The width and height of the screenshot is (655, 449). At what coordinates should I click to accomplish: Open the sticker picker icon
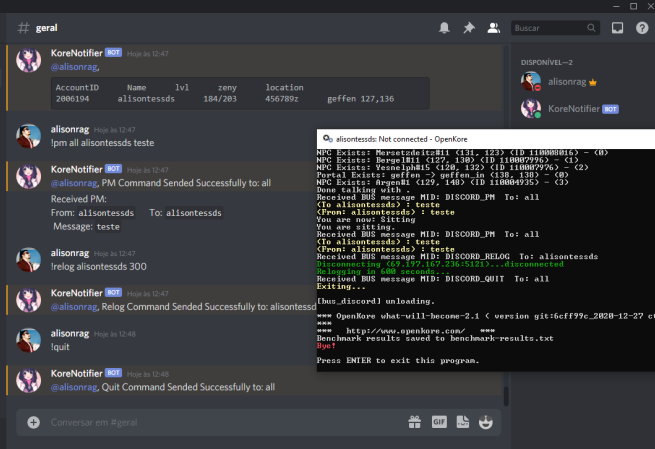pos(462,422)
